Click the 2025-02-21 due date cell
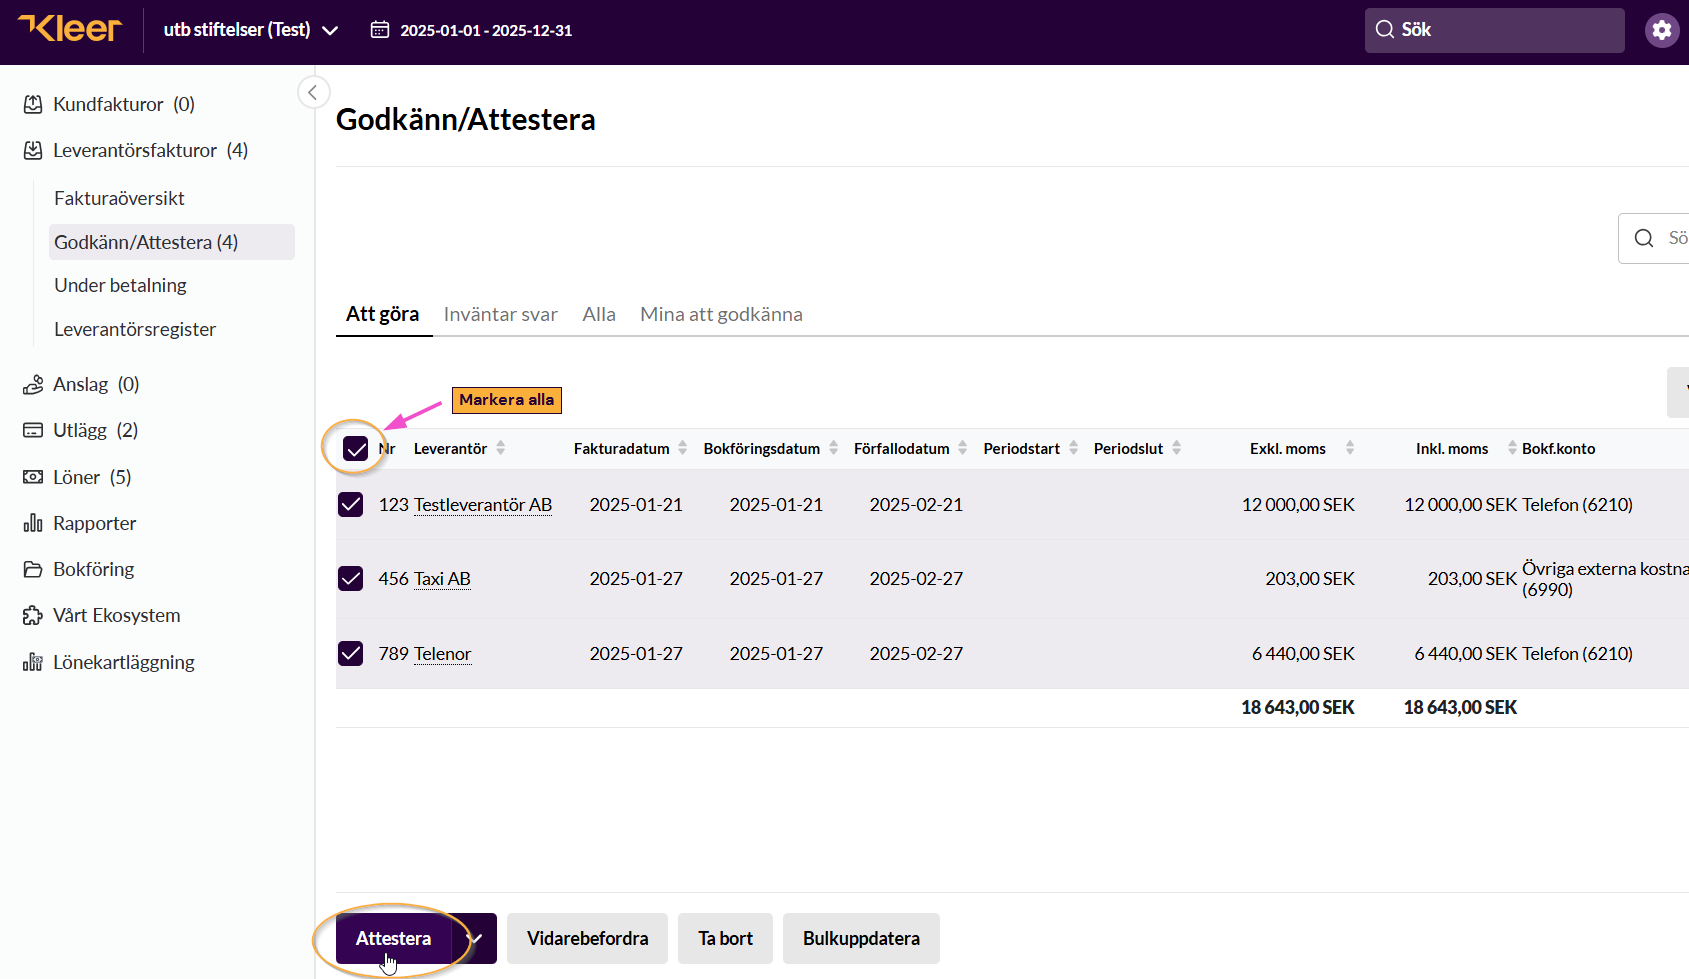Screen dimensions: 1689x979 [x=916, y=505]
